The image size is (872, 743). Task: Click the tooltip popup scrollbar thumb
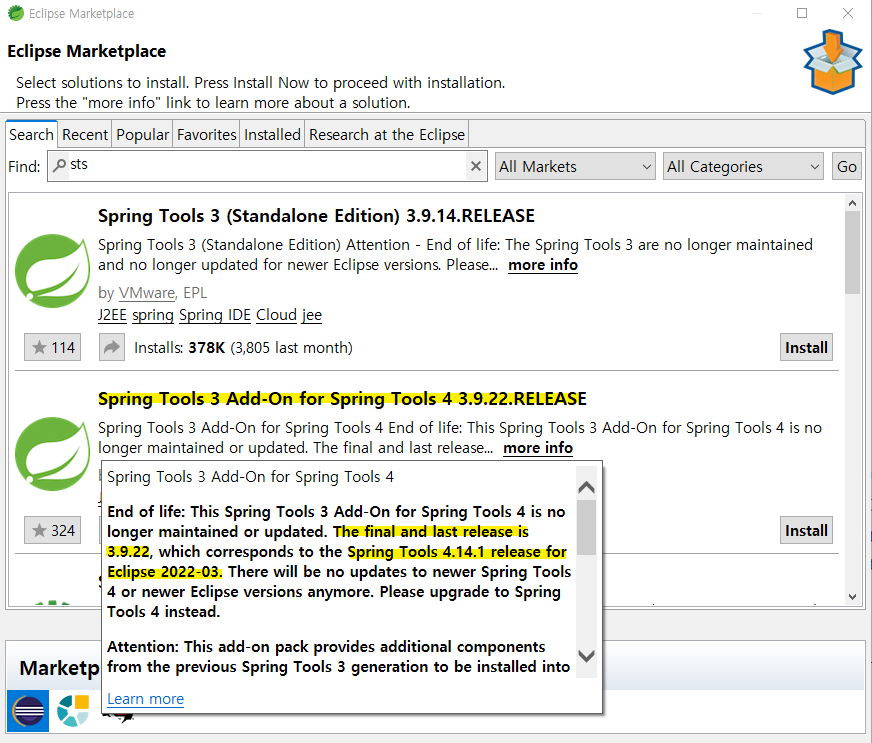pos(586,527)
